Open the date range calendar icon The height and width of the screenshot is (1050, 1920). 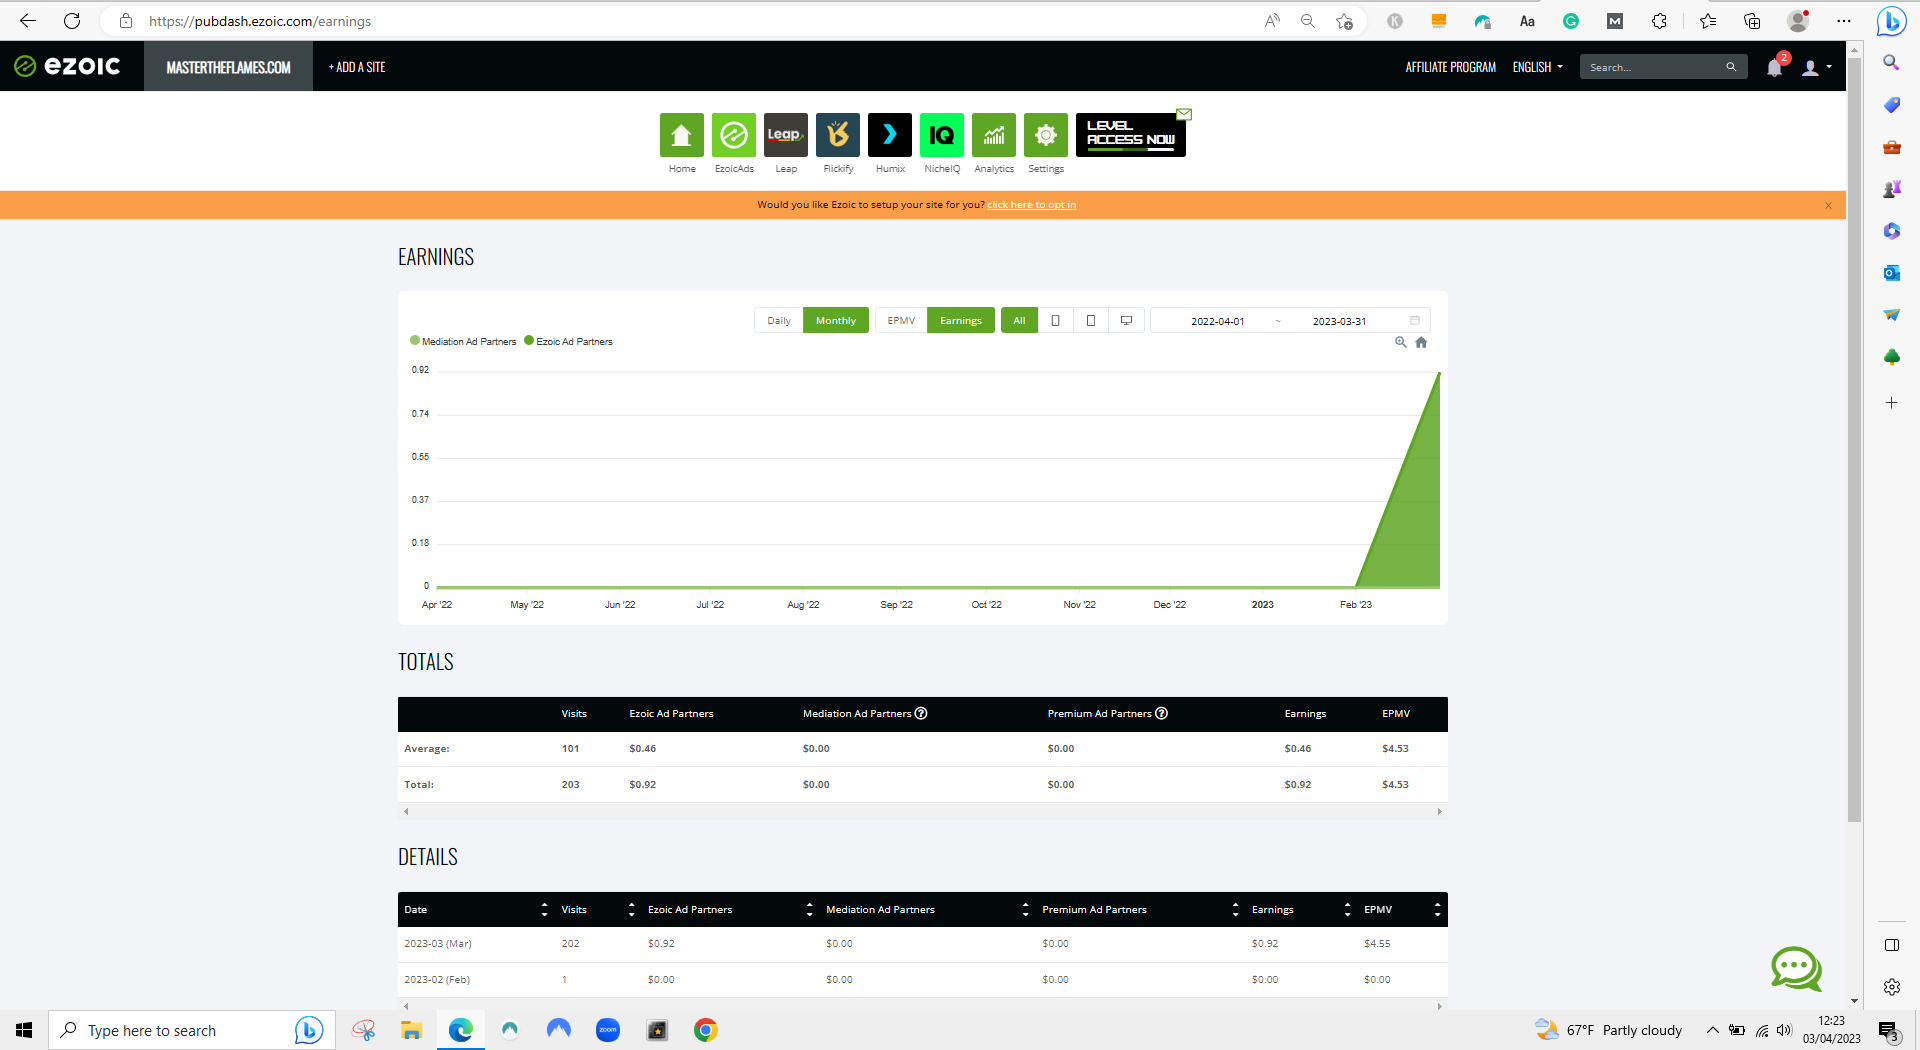coord(1415,320)
